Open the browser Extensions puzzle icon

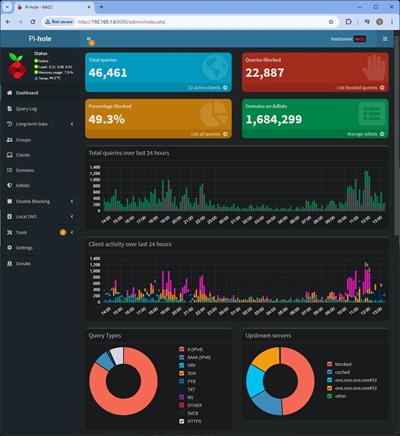pos(348,22)
